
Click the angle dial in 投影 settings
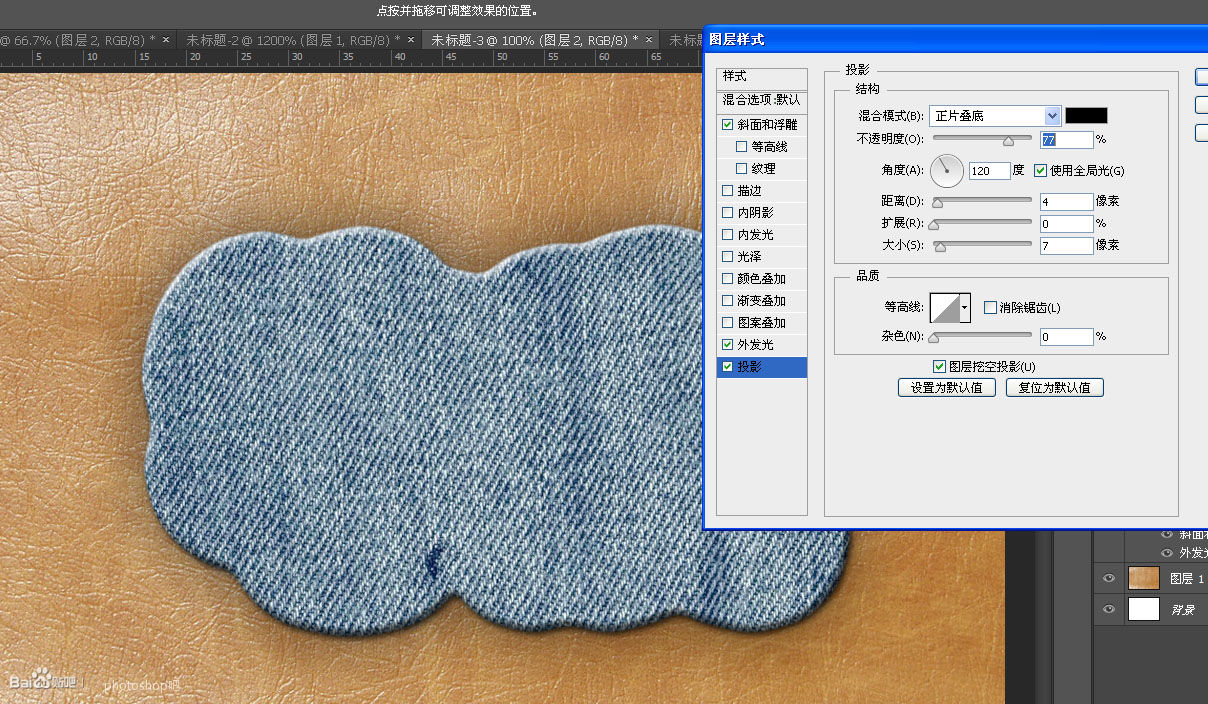pyautogui.click(x=946, y=170)
